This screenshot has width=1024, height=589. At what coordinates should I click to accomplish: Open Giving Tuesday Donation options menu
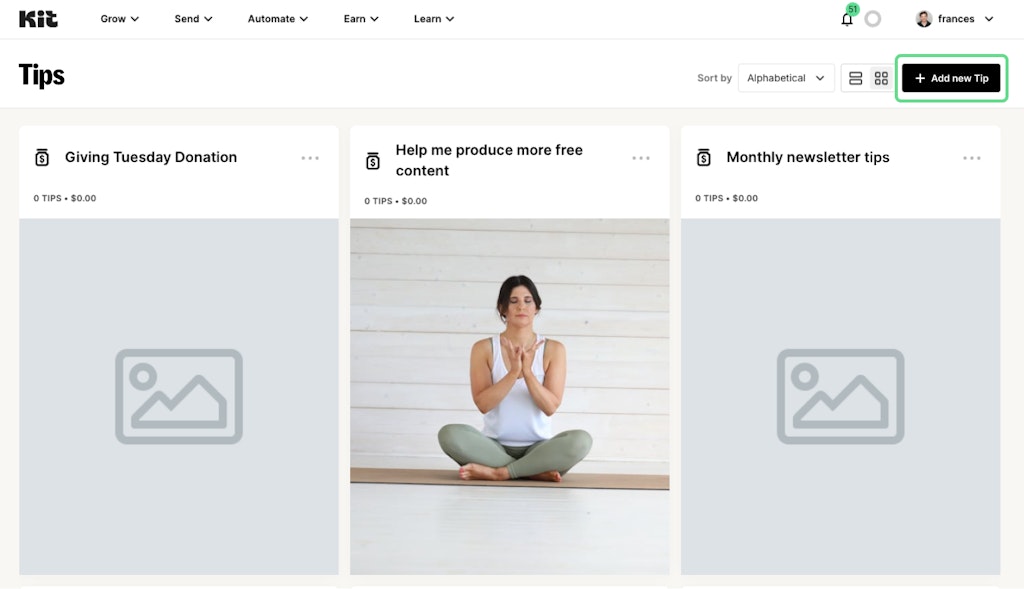(310, 158)
